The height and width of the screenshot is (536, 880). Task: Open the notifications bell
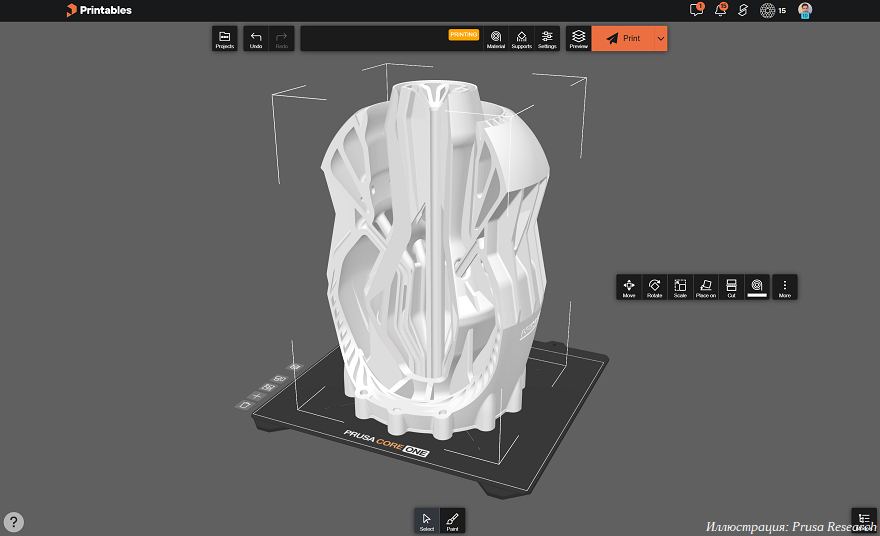click(x=721, y=10)
